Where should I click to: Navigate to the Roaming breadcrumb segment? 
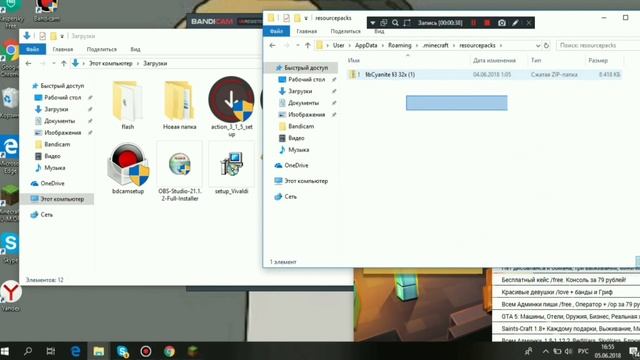point(400,45)
